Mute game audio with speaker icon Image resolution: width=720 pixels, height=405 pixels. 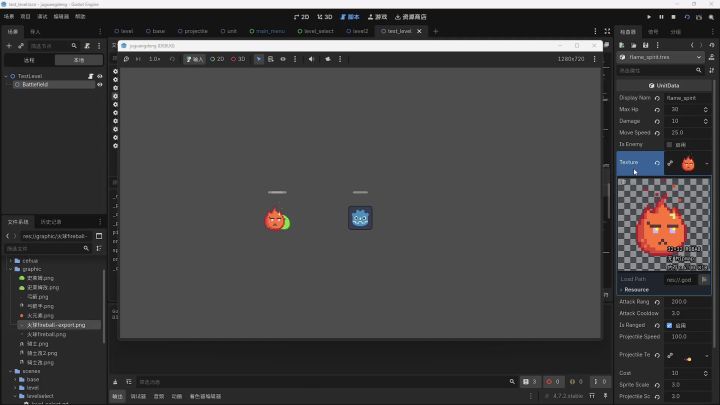(311, 59)
